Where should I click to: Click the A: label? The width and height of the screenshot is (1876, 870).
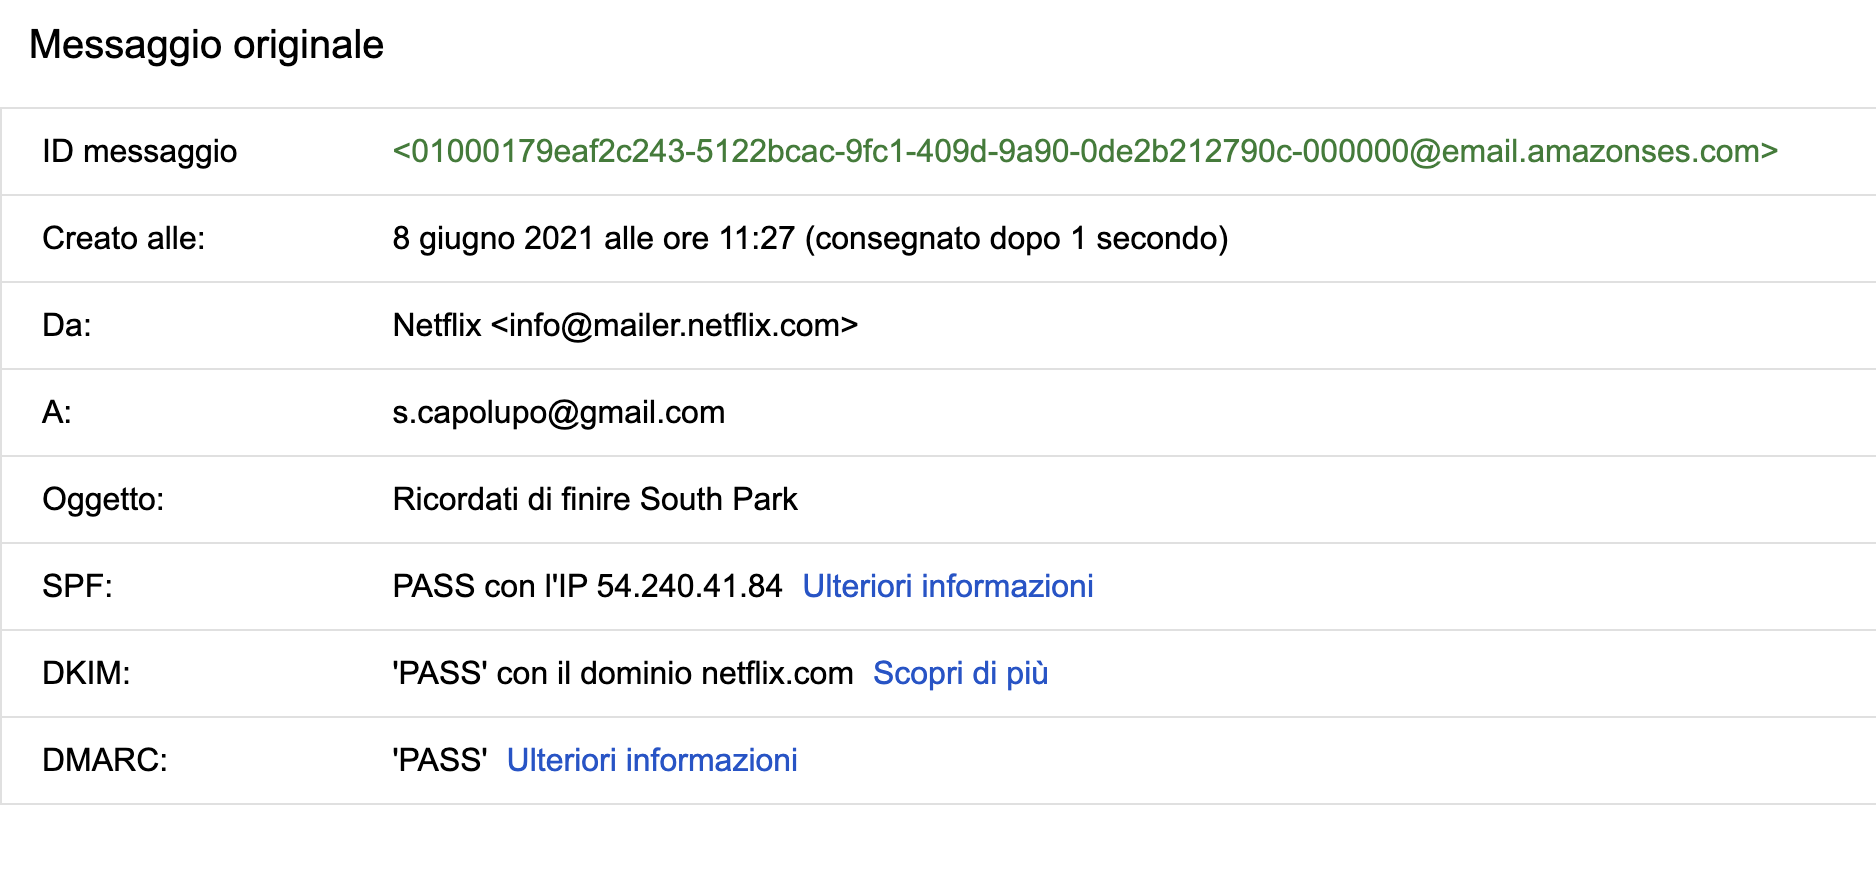(57, 412)
